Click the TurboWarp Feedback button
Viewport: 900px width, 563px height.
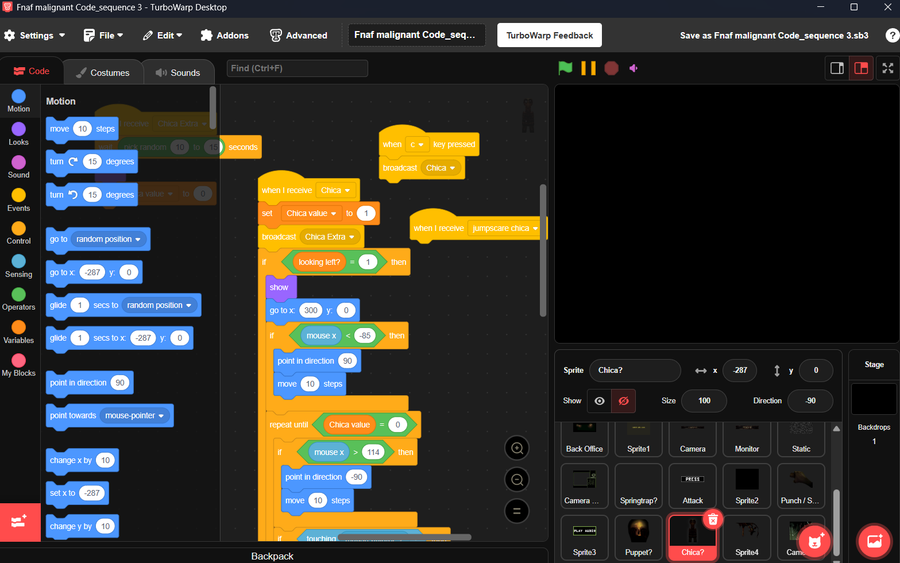549,35
